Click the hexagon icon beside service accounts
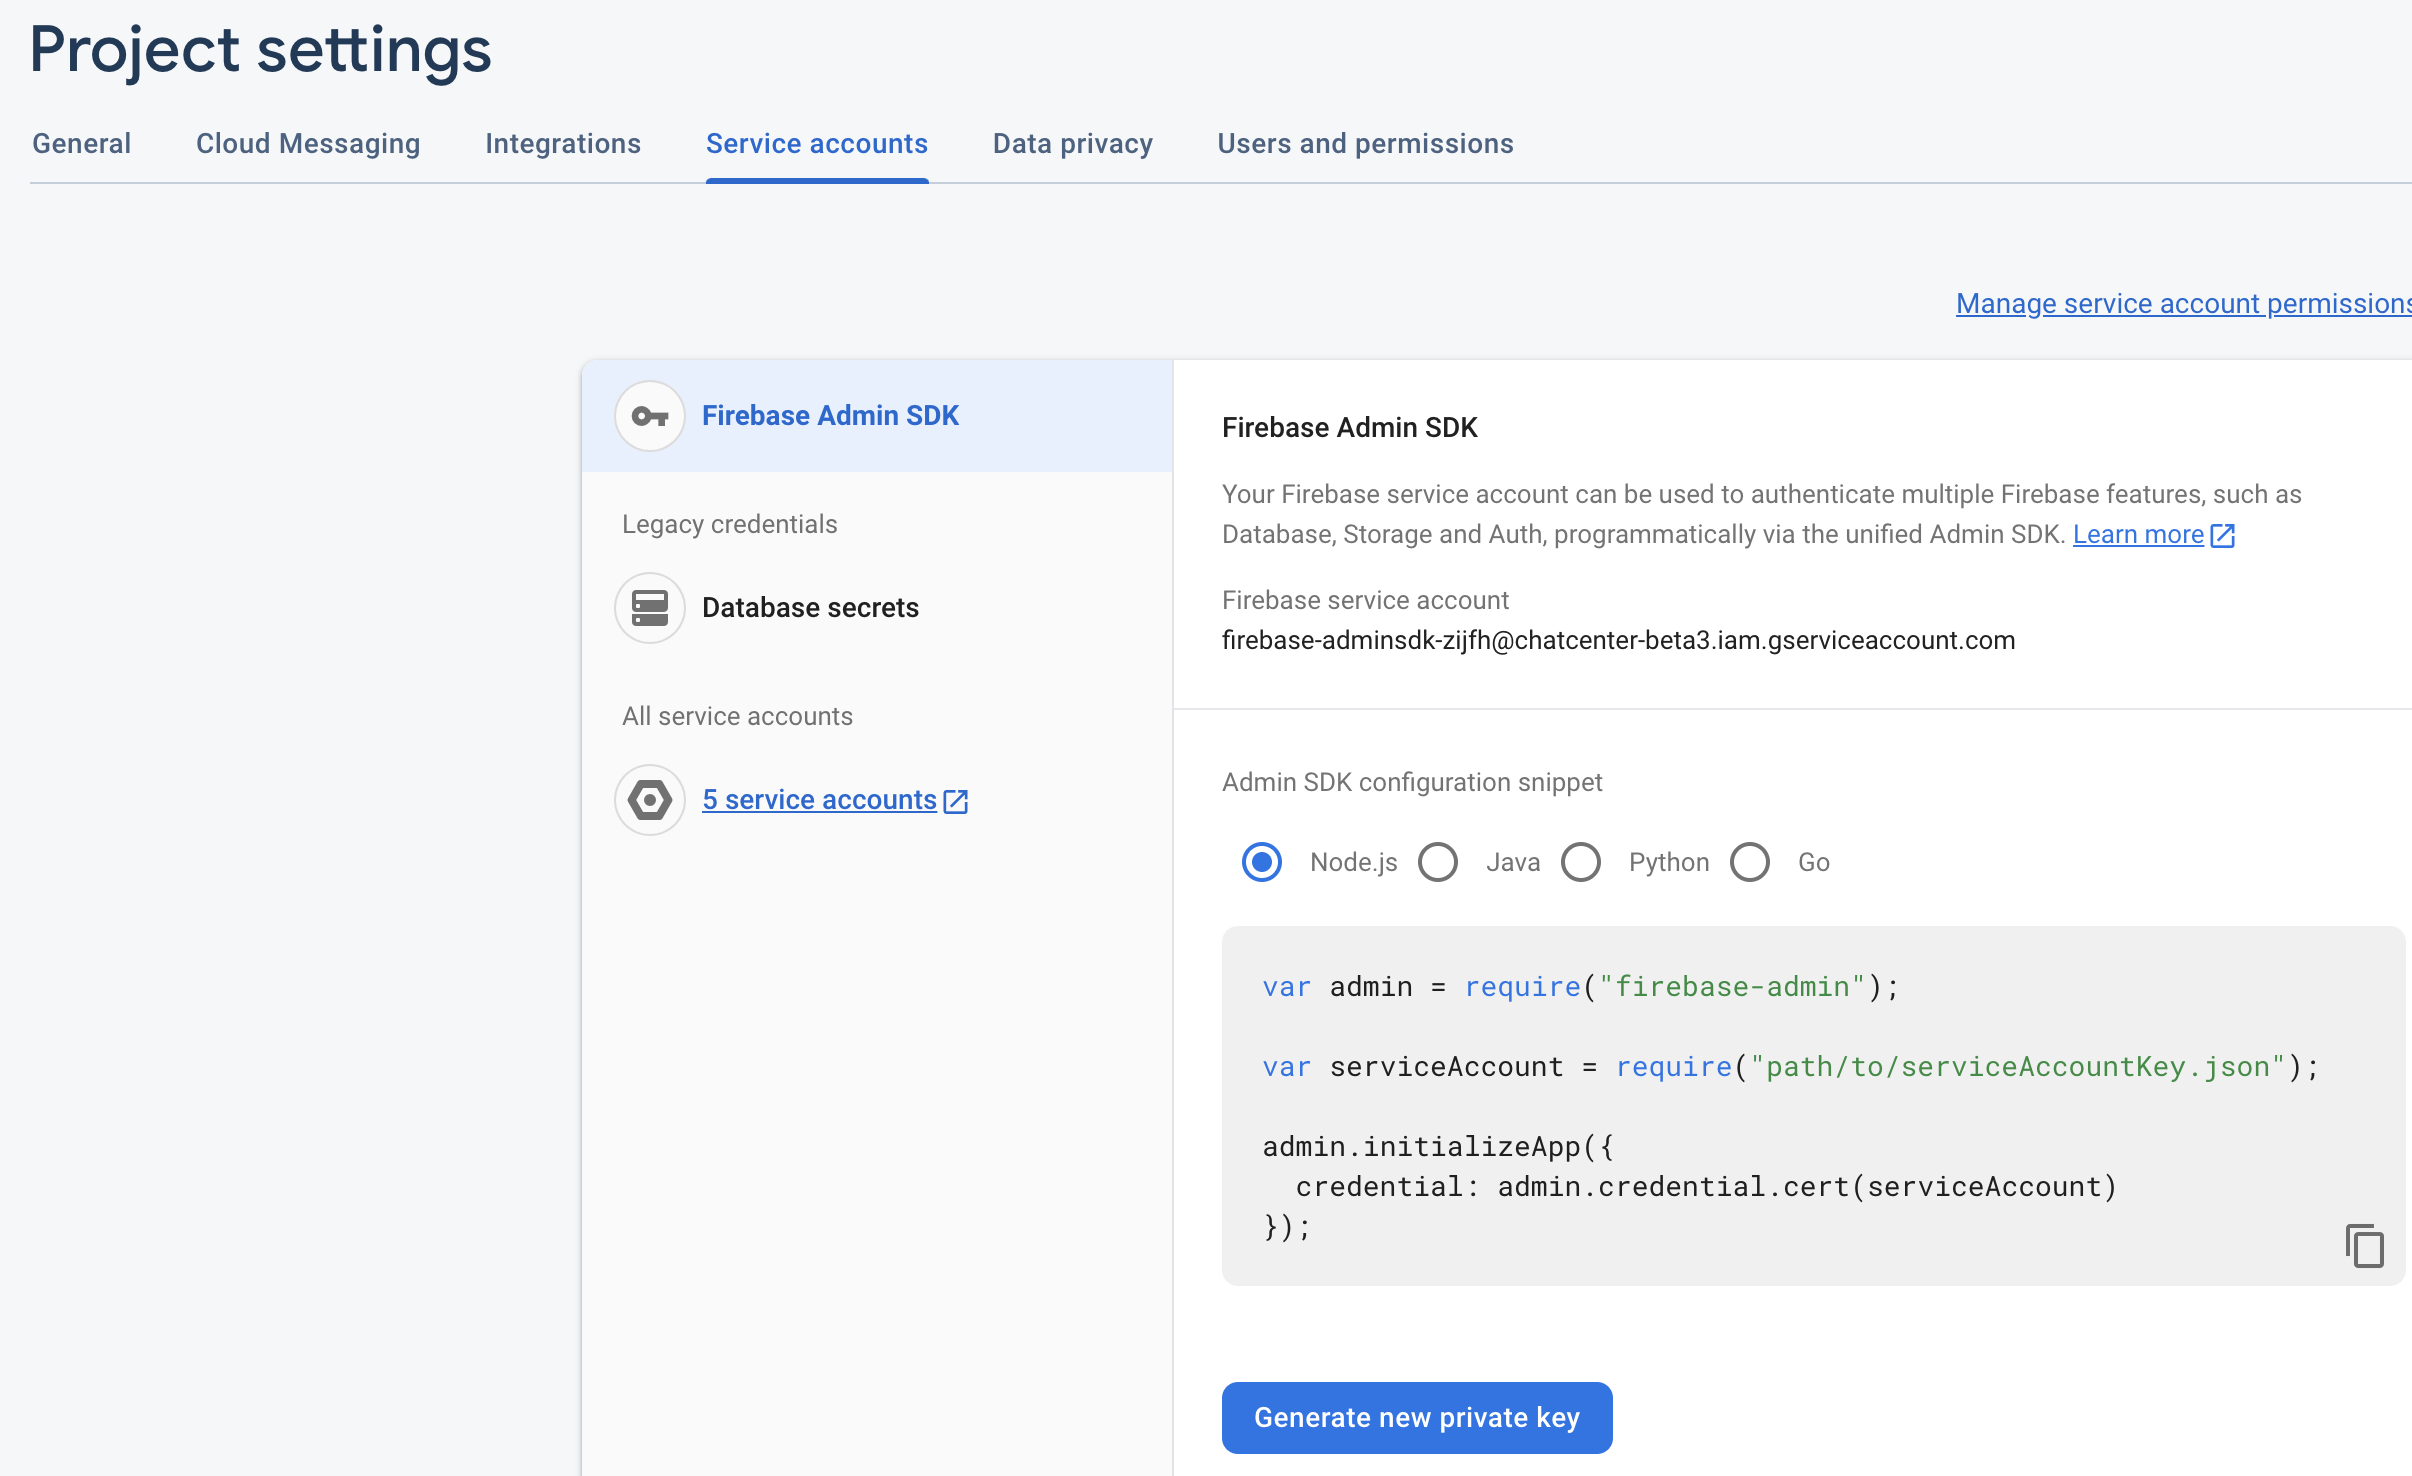This screenshot has height=1476, width=2412. tap(650, 800)
